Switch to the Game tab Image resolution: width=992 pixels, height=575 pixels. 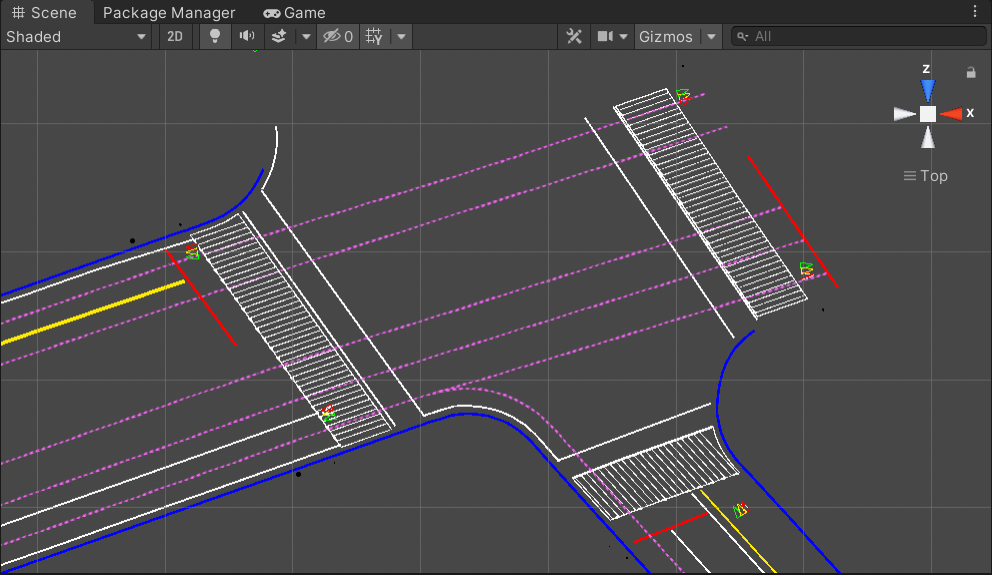coord(294,13)
